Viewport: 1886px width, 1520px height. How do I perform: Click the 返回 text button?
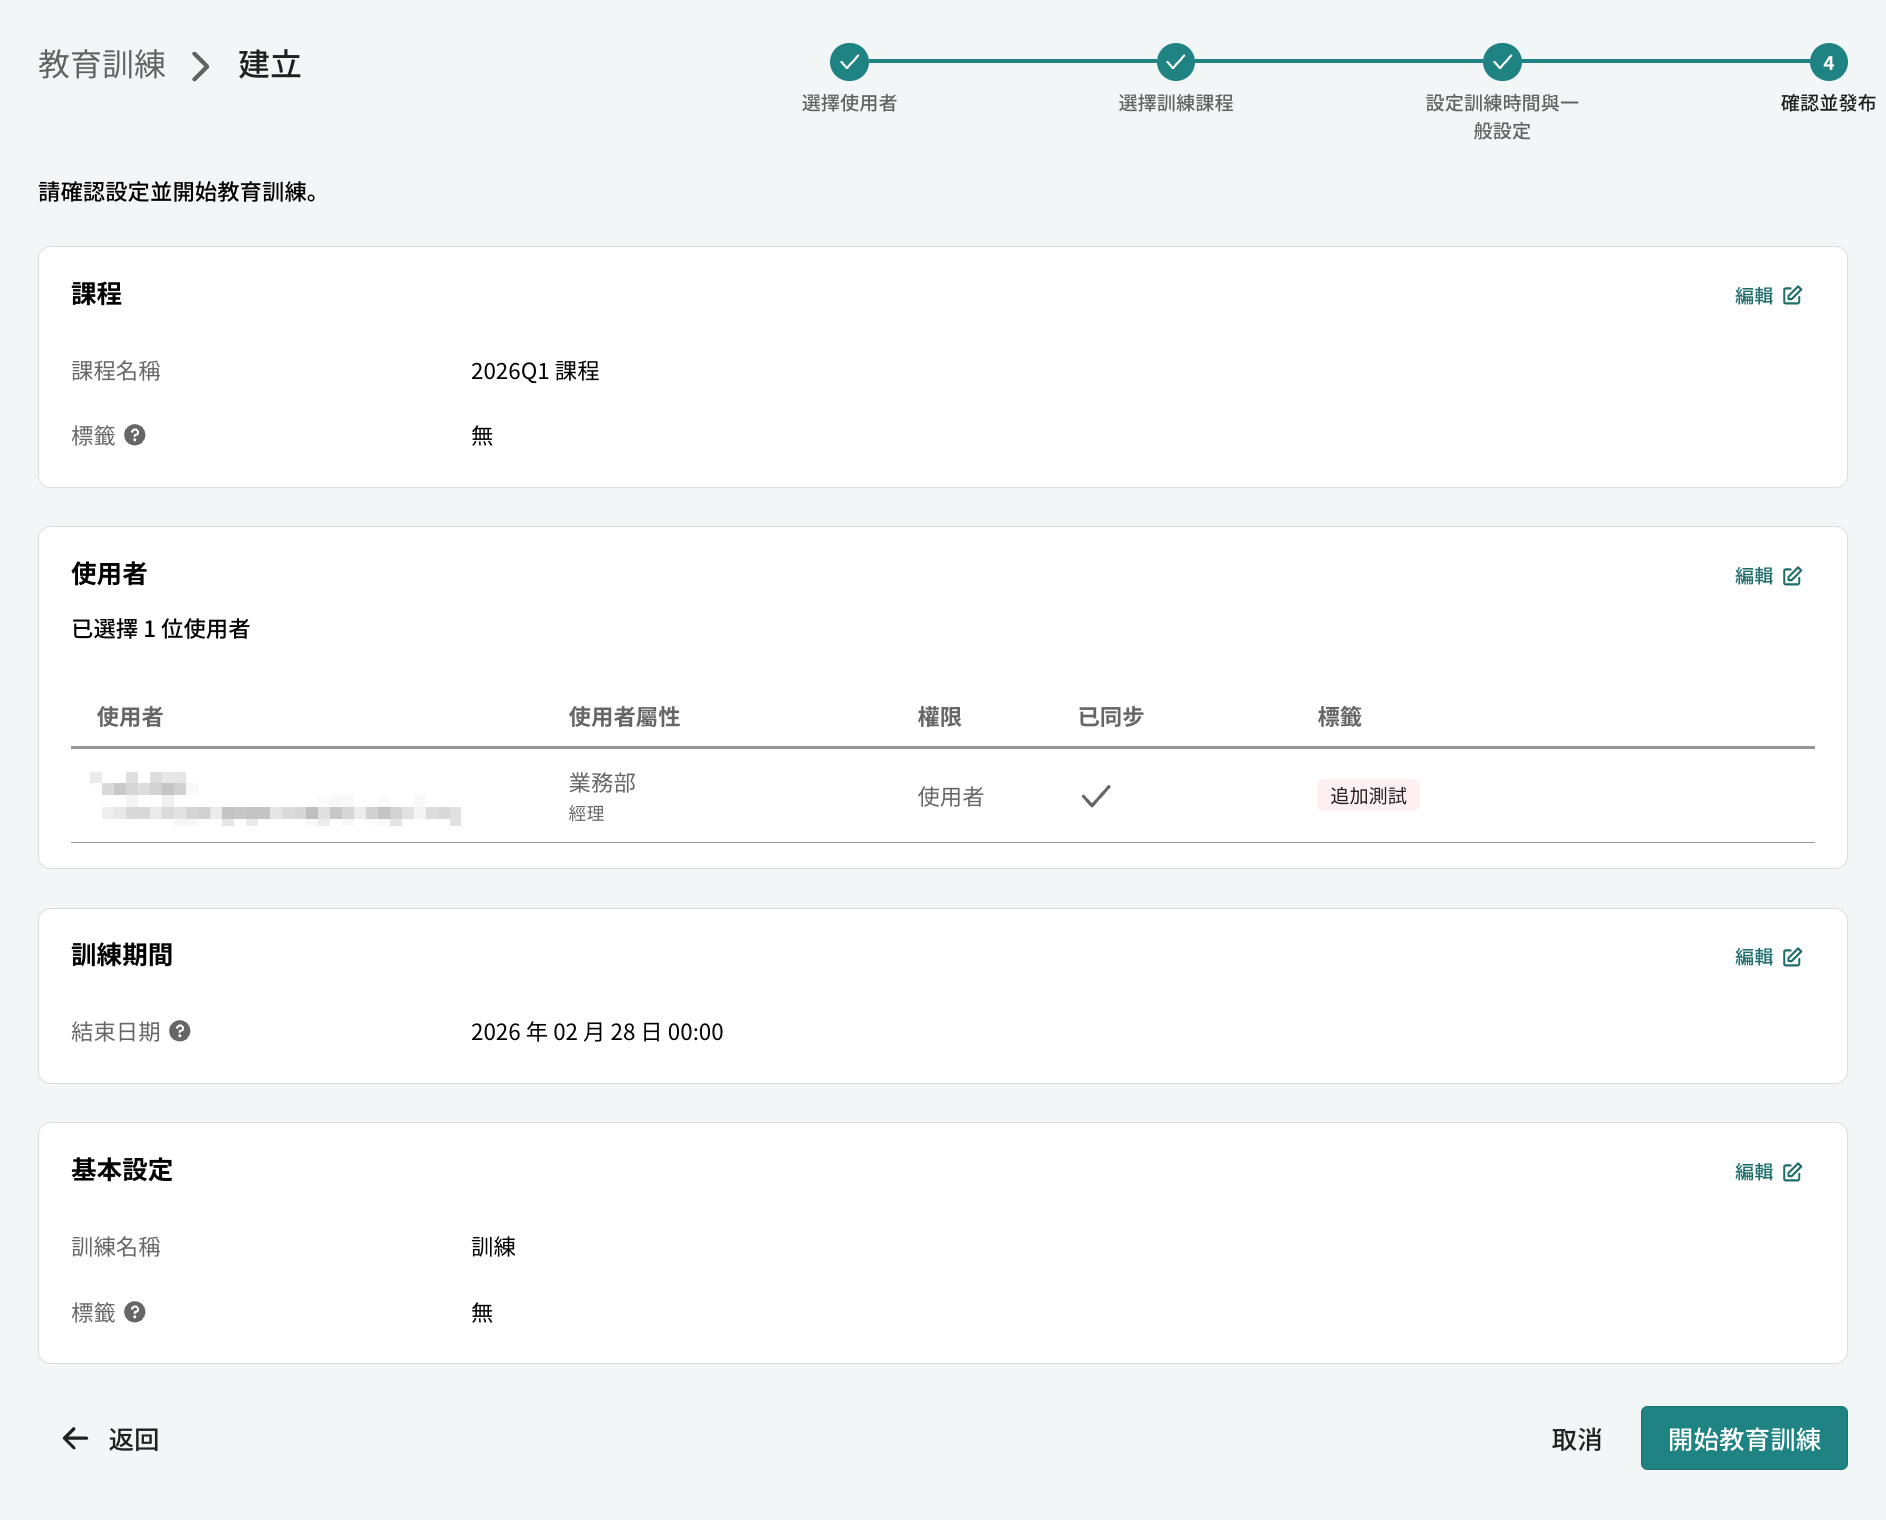tap(134, 1439)
